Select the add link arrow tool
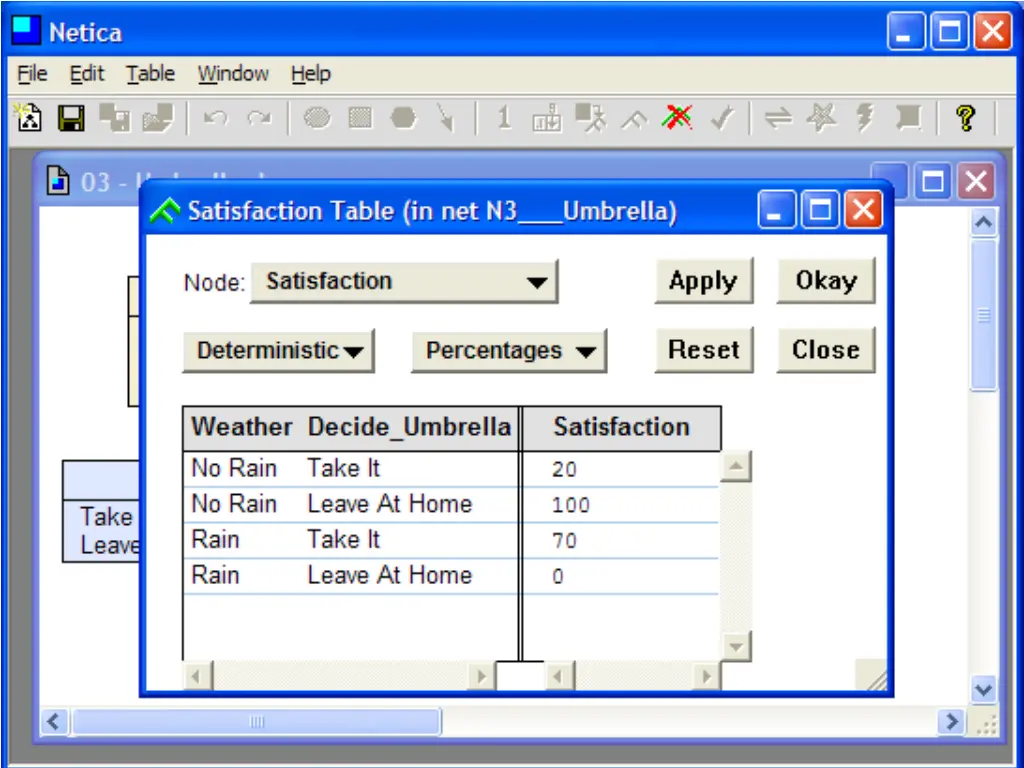This screenshot has width=1024, height=768. coord(445,118)
